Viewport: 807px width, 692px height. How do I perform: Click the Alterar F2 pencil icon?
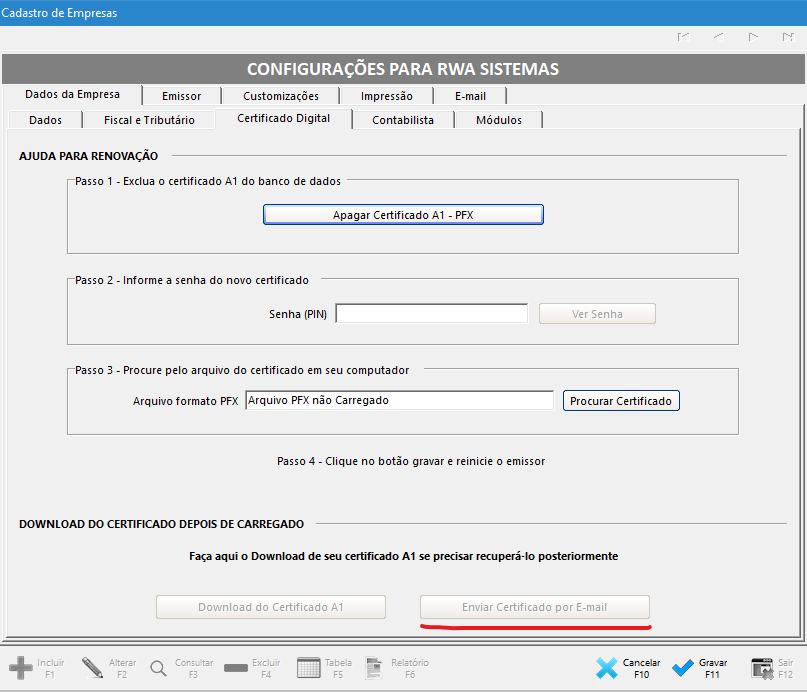tap(92, 668)
